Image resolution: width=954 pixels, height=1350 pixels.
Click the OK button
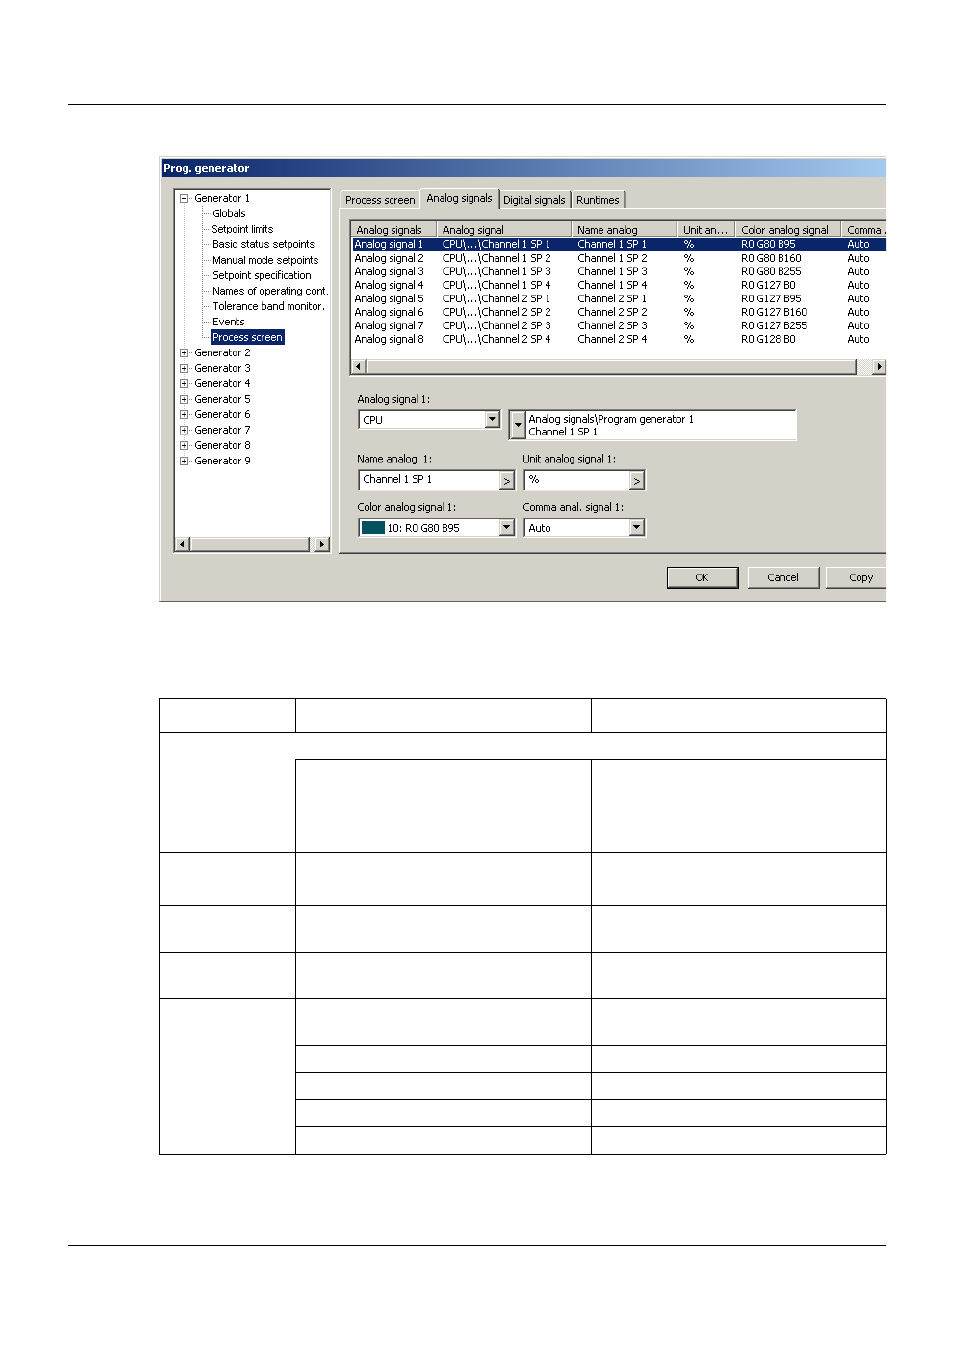point(702,577)
